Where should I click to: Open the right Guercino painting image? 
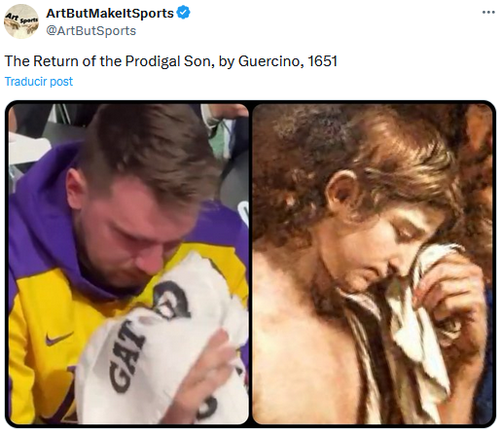tap(372, 264)
